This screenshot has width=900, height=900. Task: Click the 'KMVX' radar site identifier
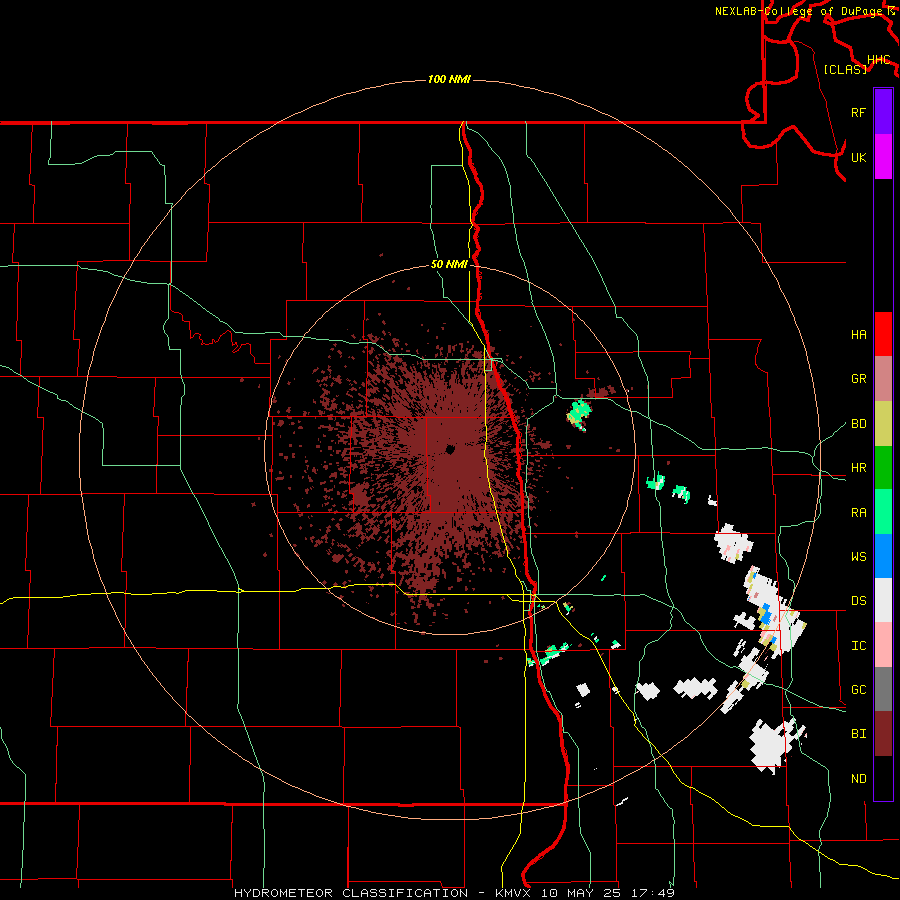511,893
